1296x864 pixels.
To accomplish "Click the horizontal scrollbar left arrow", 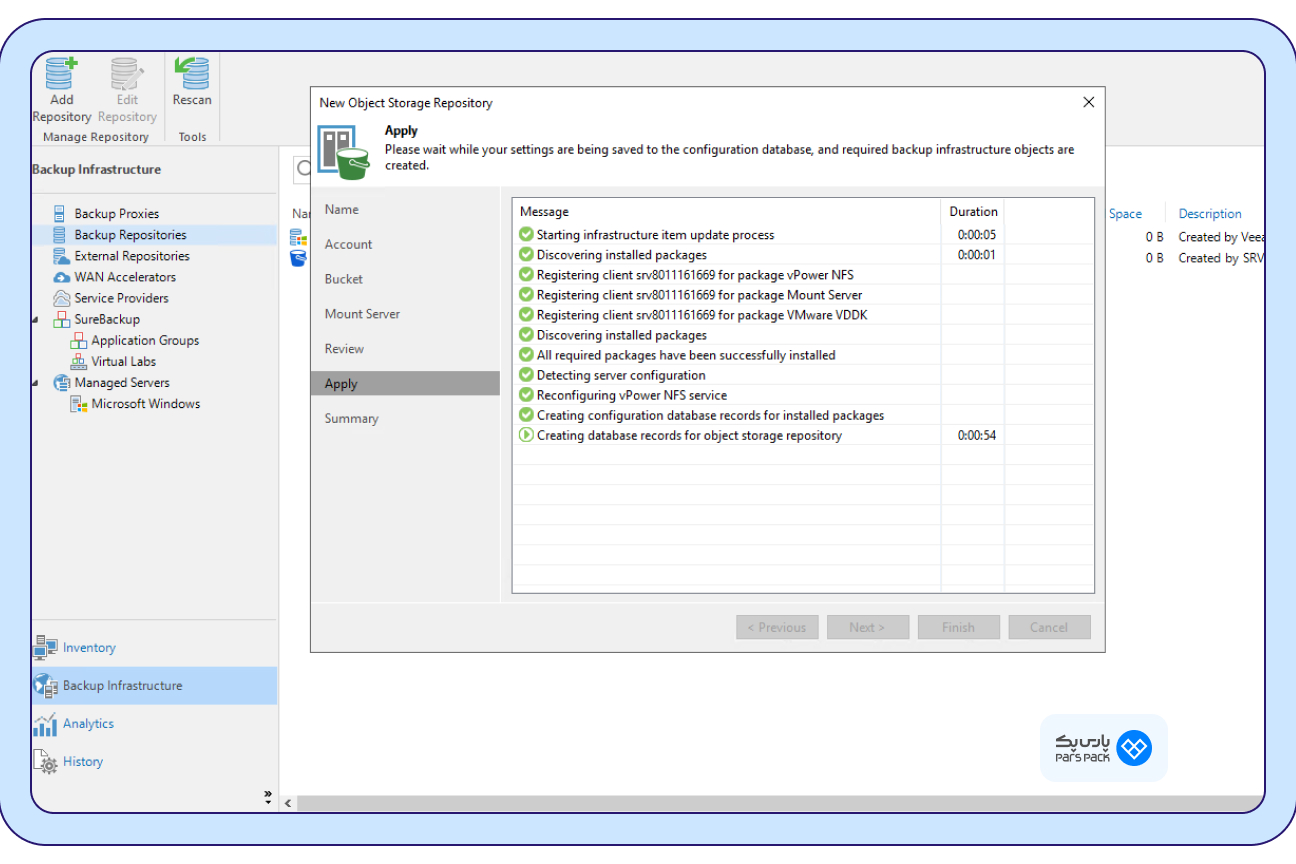I will point(288,803).
